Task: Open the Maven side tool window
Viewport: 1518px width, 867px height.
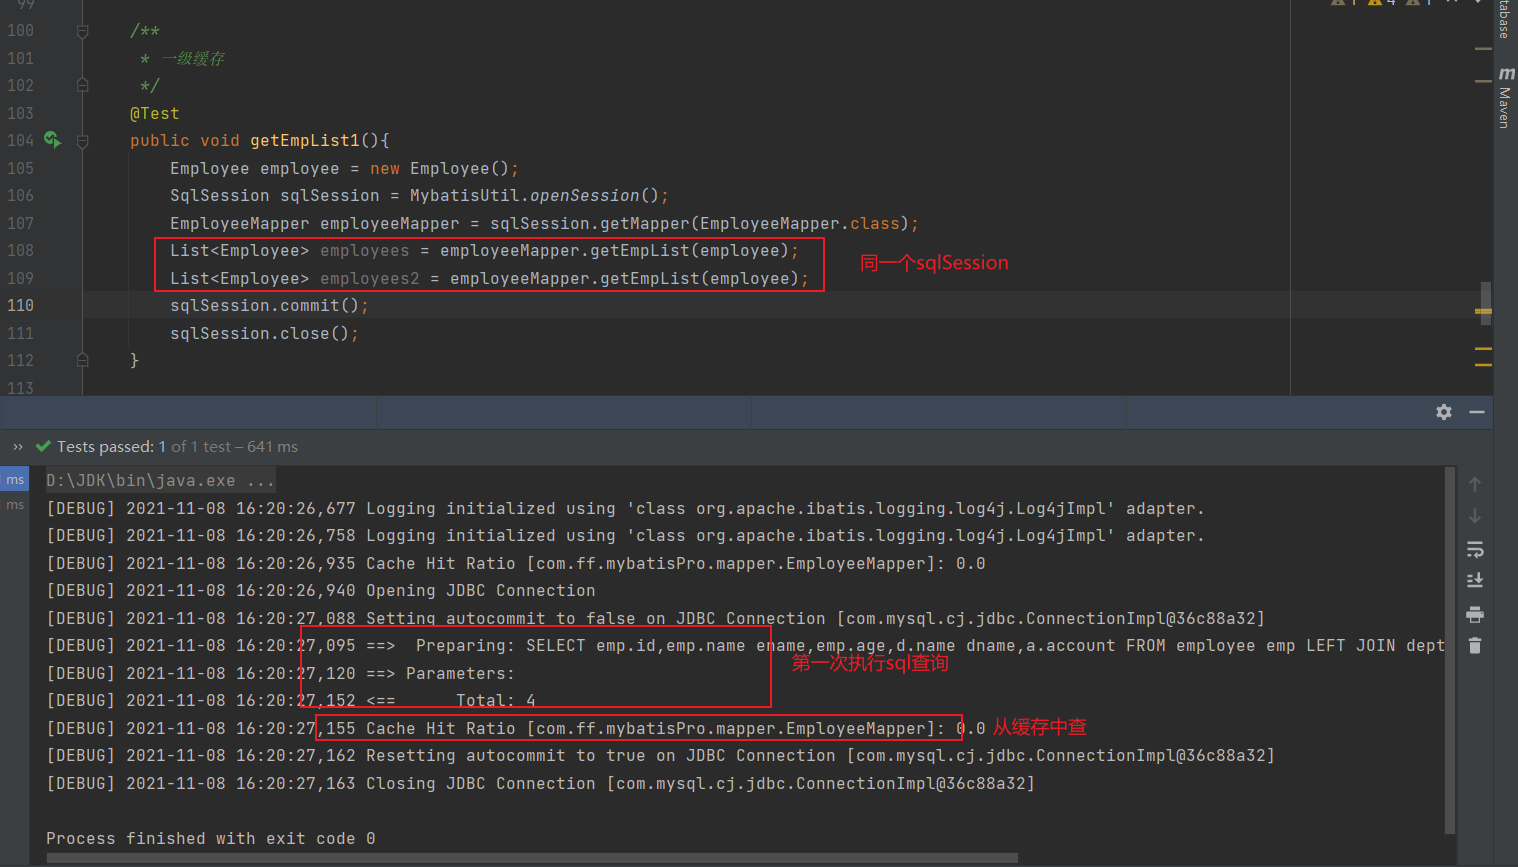Action: click(1506, 97)
